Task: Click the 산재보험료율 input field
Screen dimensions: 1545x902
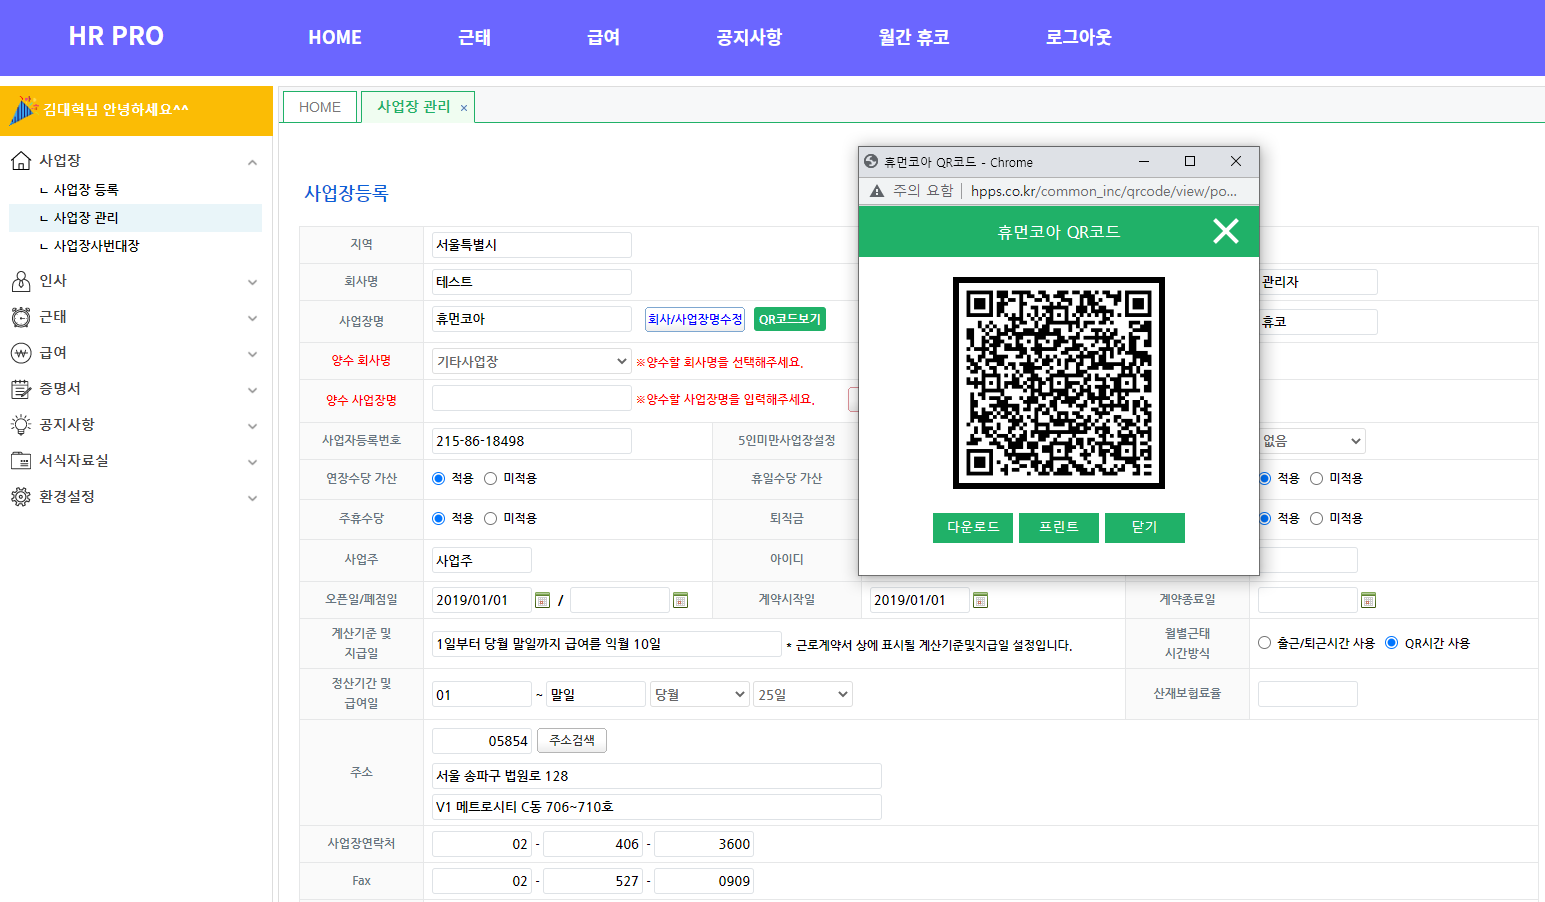Action: (x=1308, y=694)
